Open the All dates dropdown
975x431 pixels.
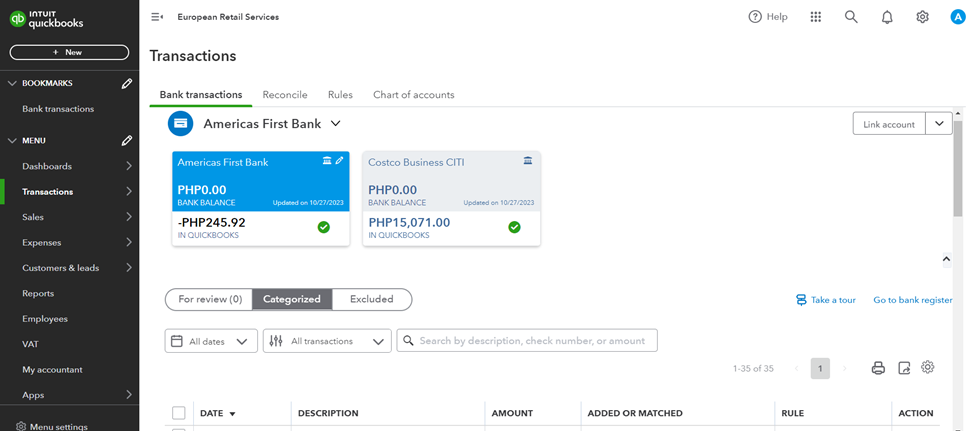[211, 341]
